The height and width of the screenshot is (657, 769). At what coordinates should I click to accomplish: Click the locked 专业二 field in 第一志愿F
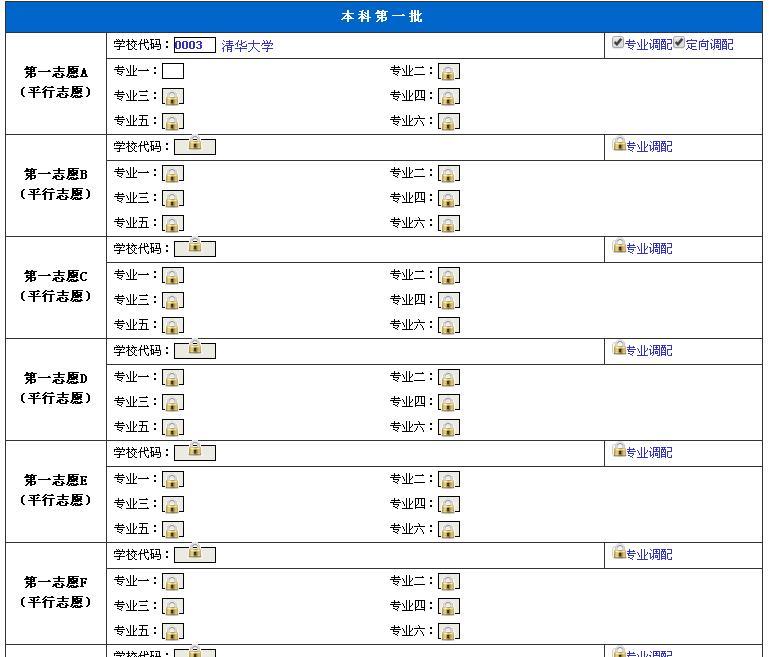(x=449, y=581)
